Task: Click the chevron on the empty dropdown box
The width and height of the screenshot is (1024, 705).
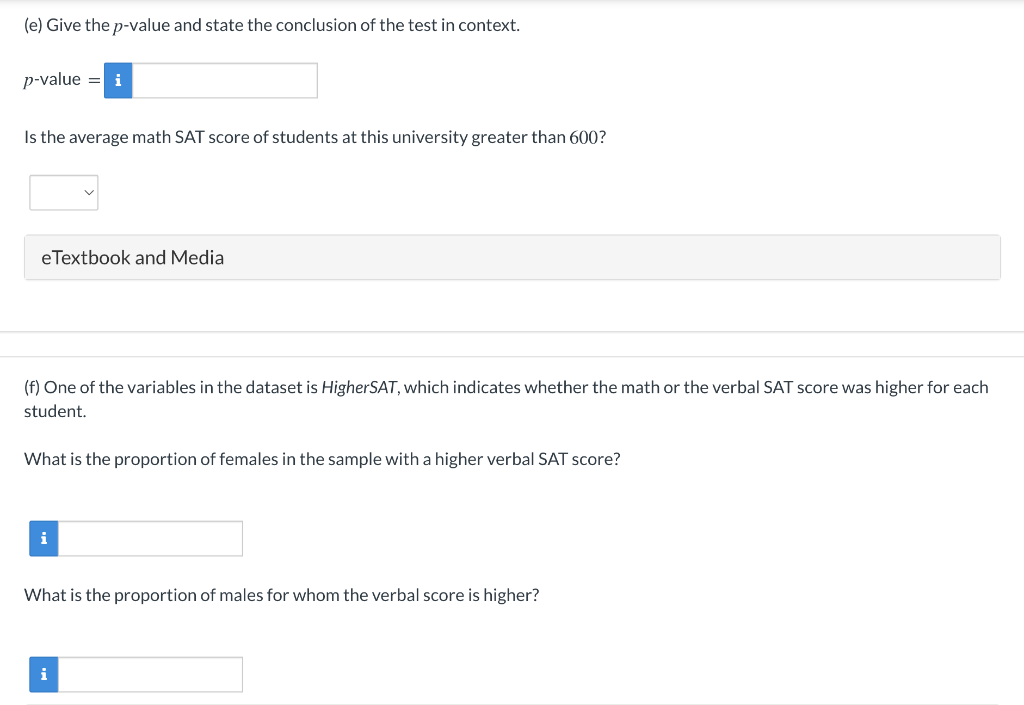Action: (x=88, y=192)
